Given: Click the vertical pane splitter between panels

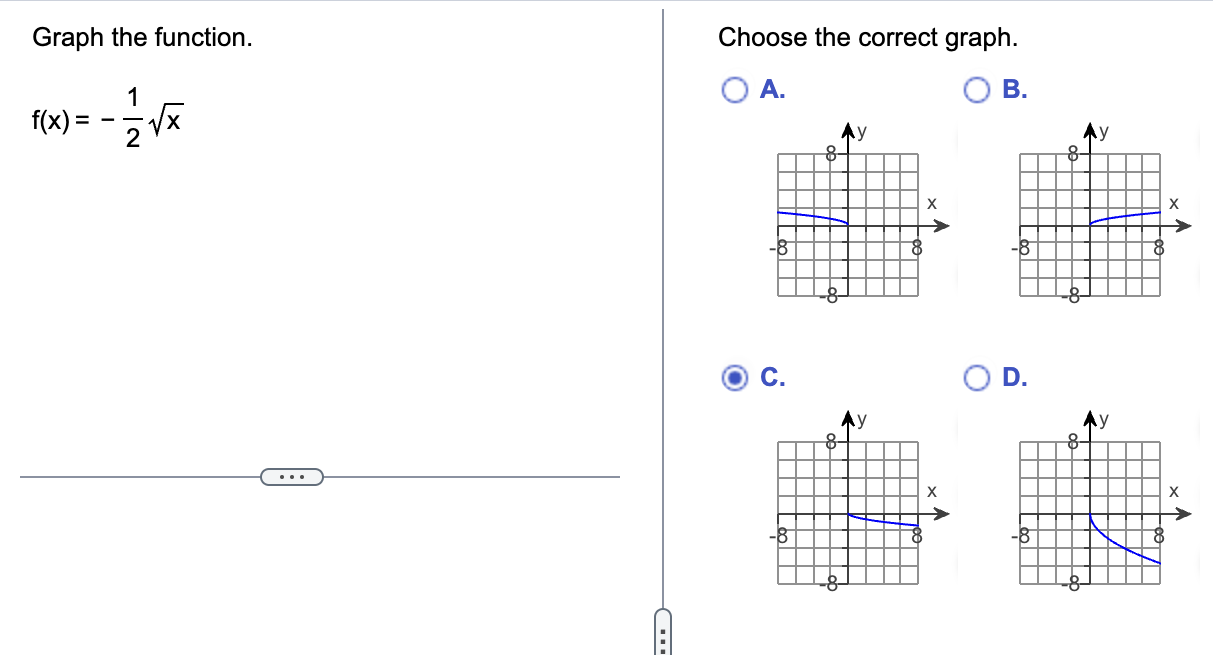Looking at the screenshot, I should point(663,300).
